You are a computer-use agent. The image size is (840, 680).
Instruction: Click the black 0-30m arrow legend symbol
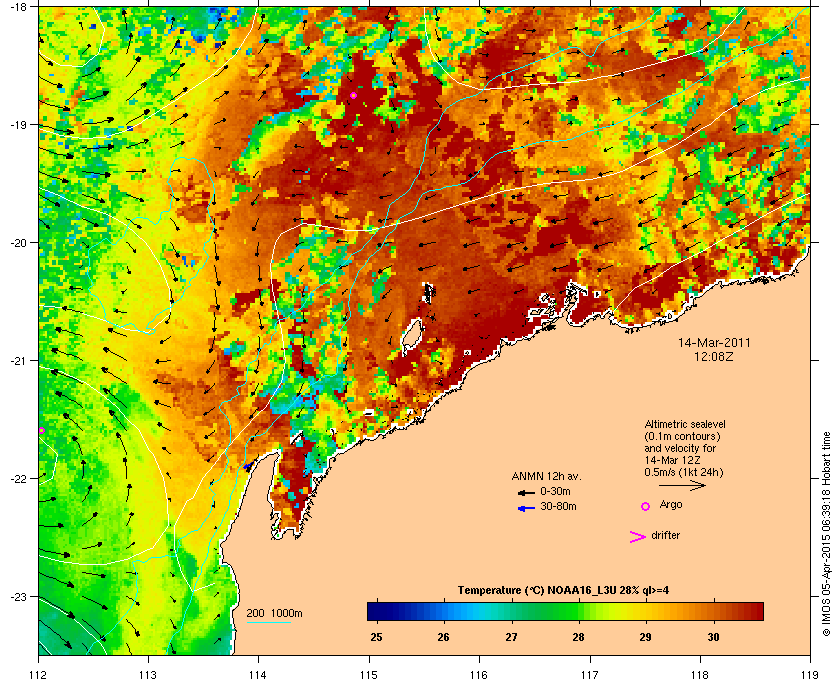(x=527, y=492)
